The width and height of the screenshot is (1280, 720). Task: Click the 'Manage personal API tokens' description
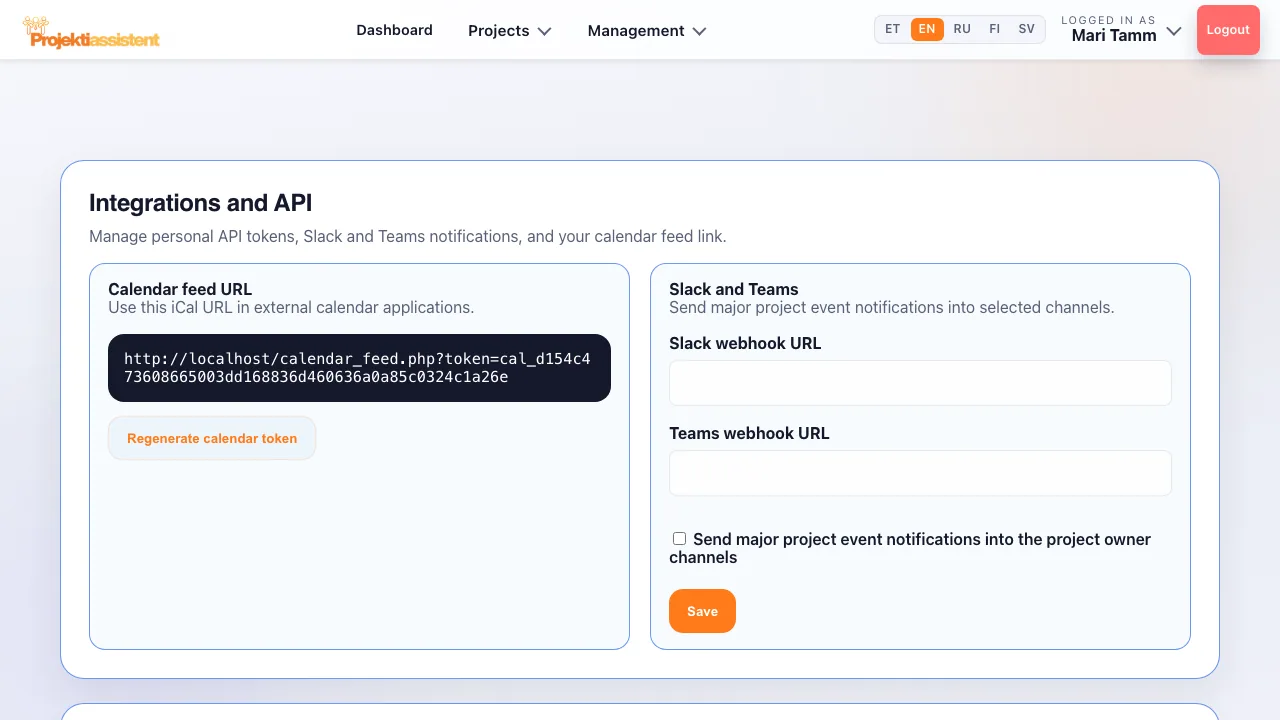[408, 237]
